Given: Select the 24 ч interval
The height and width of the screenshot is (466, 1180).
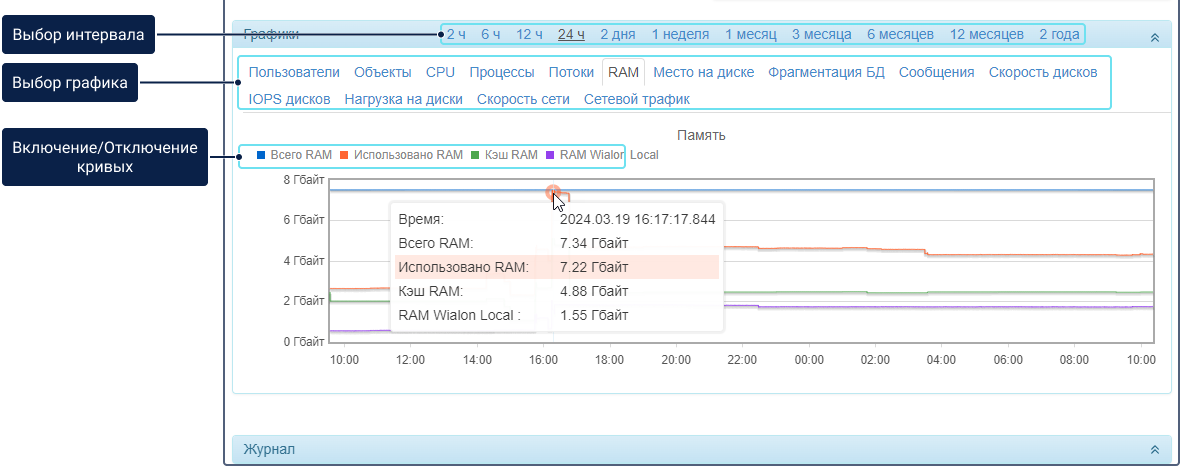Looking at the screenshot, I should click(x=571, y=34).
